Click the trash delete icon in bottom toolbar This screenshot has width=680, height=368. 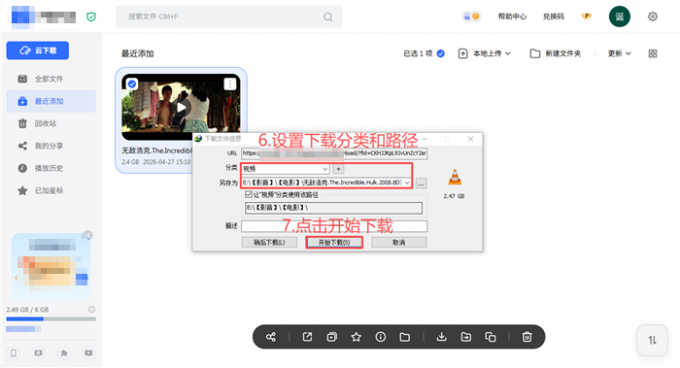click(527, 337)
